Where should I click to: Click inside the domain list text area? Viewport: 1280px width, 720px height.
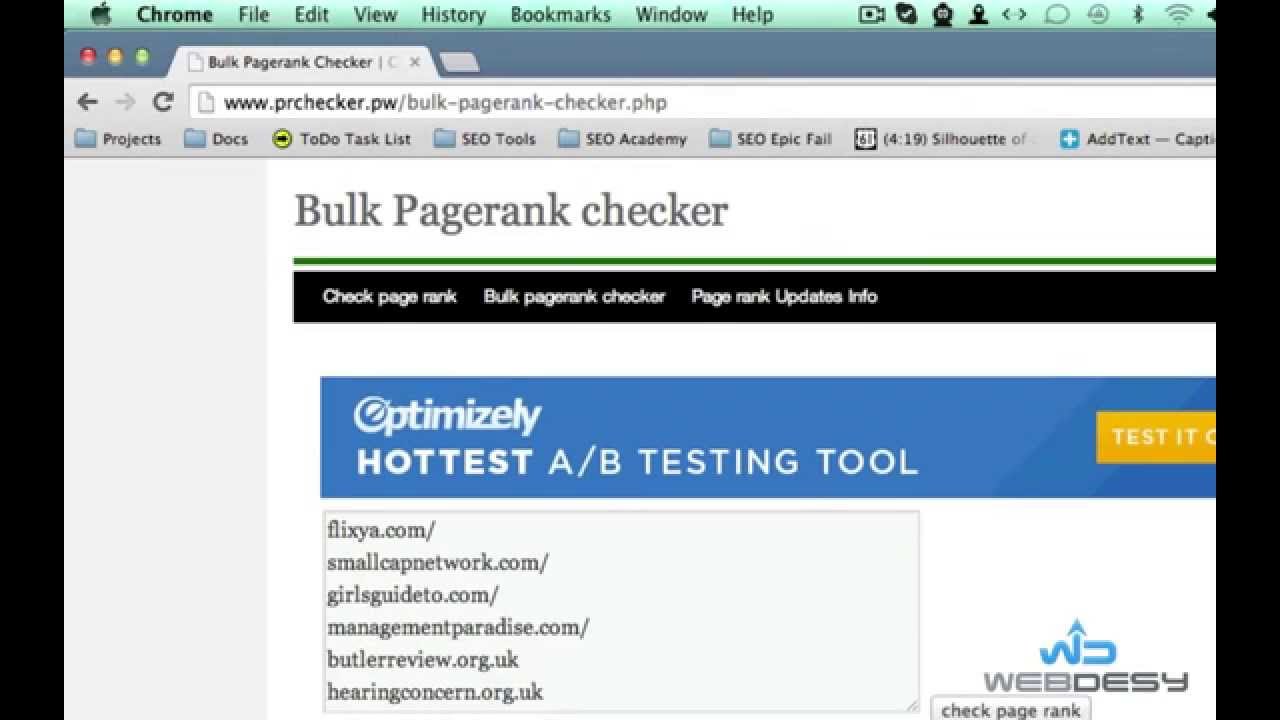tap(620, 612)
